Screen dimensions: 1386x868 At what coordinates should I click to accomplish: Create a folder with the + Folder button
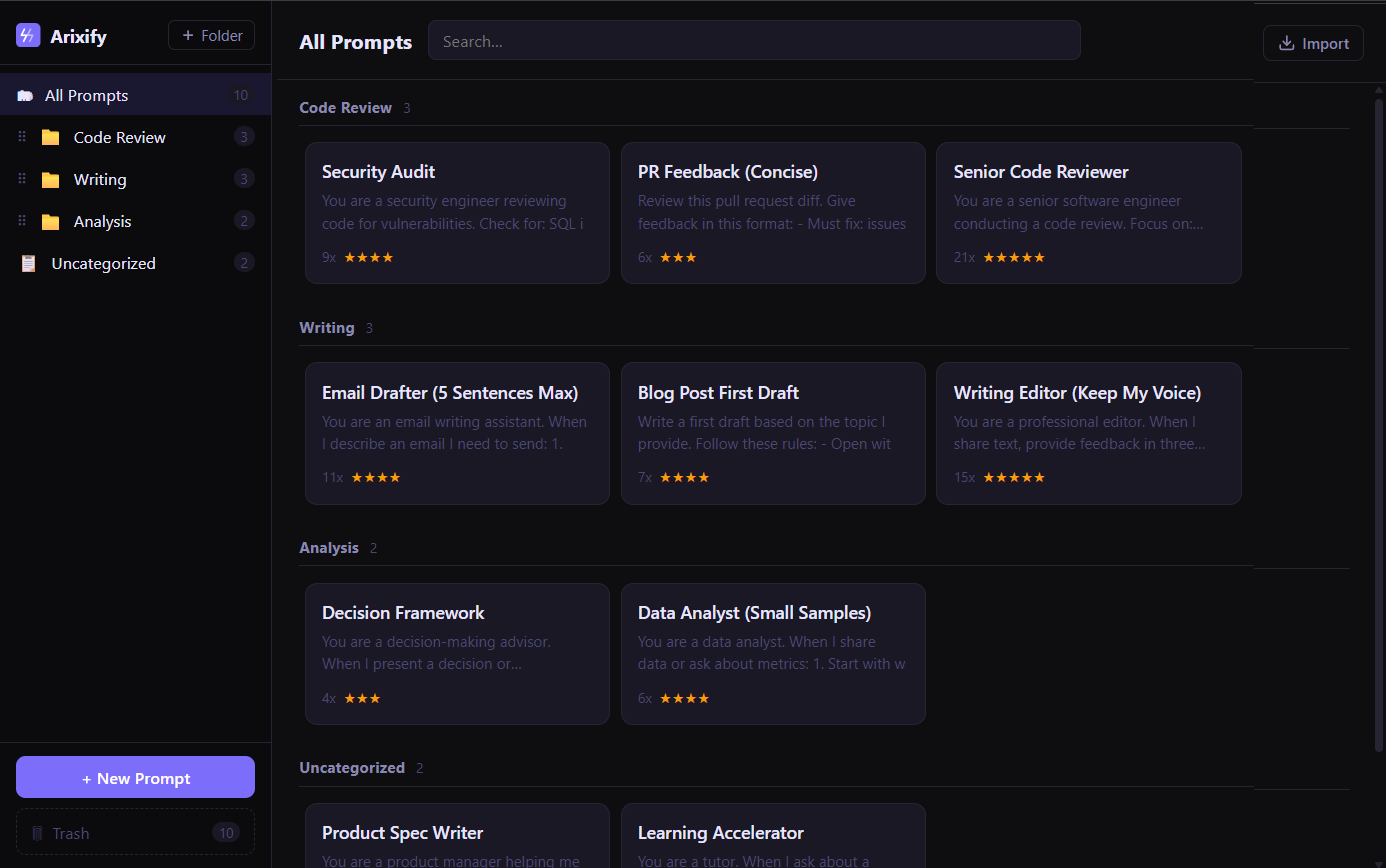[211, 36]
